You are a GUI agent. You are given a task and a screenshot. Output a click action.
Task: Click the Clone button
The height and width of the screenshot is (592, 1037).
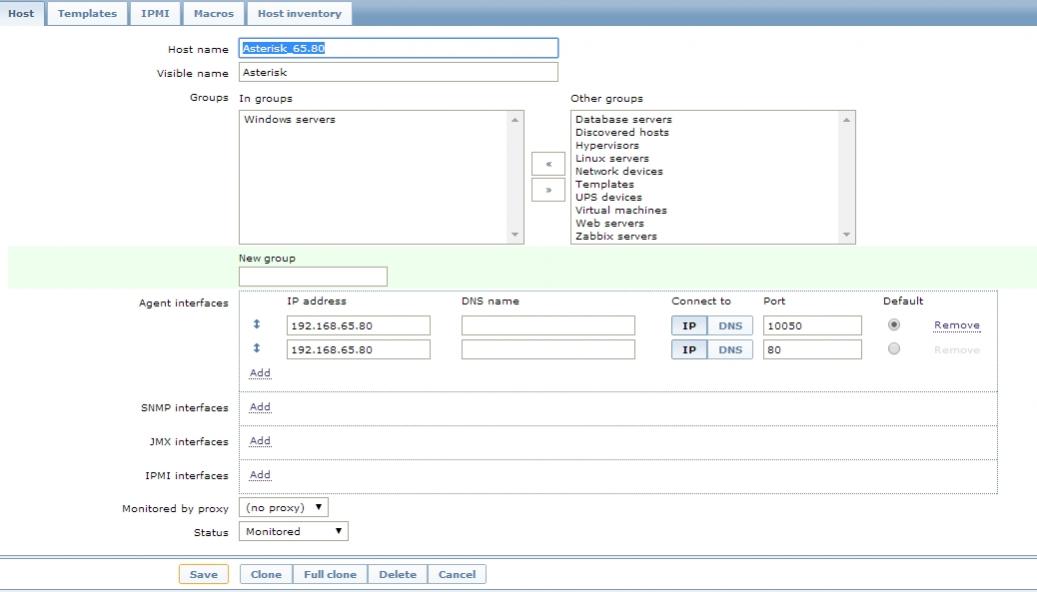click(266, 574)
